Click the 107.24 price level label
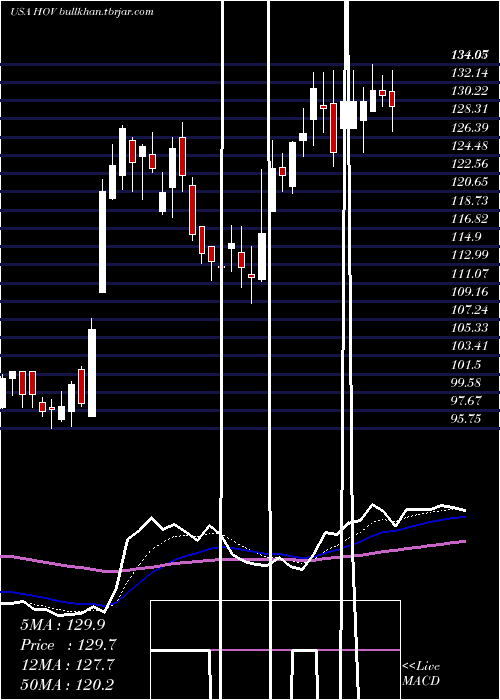This screenshot has height=700, width=500. pos(470,310)
